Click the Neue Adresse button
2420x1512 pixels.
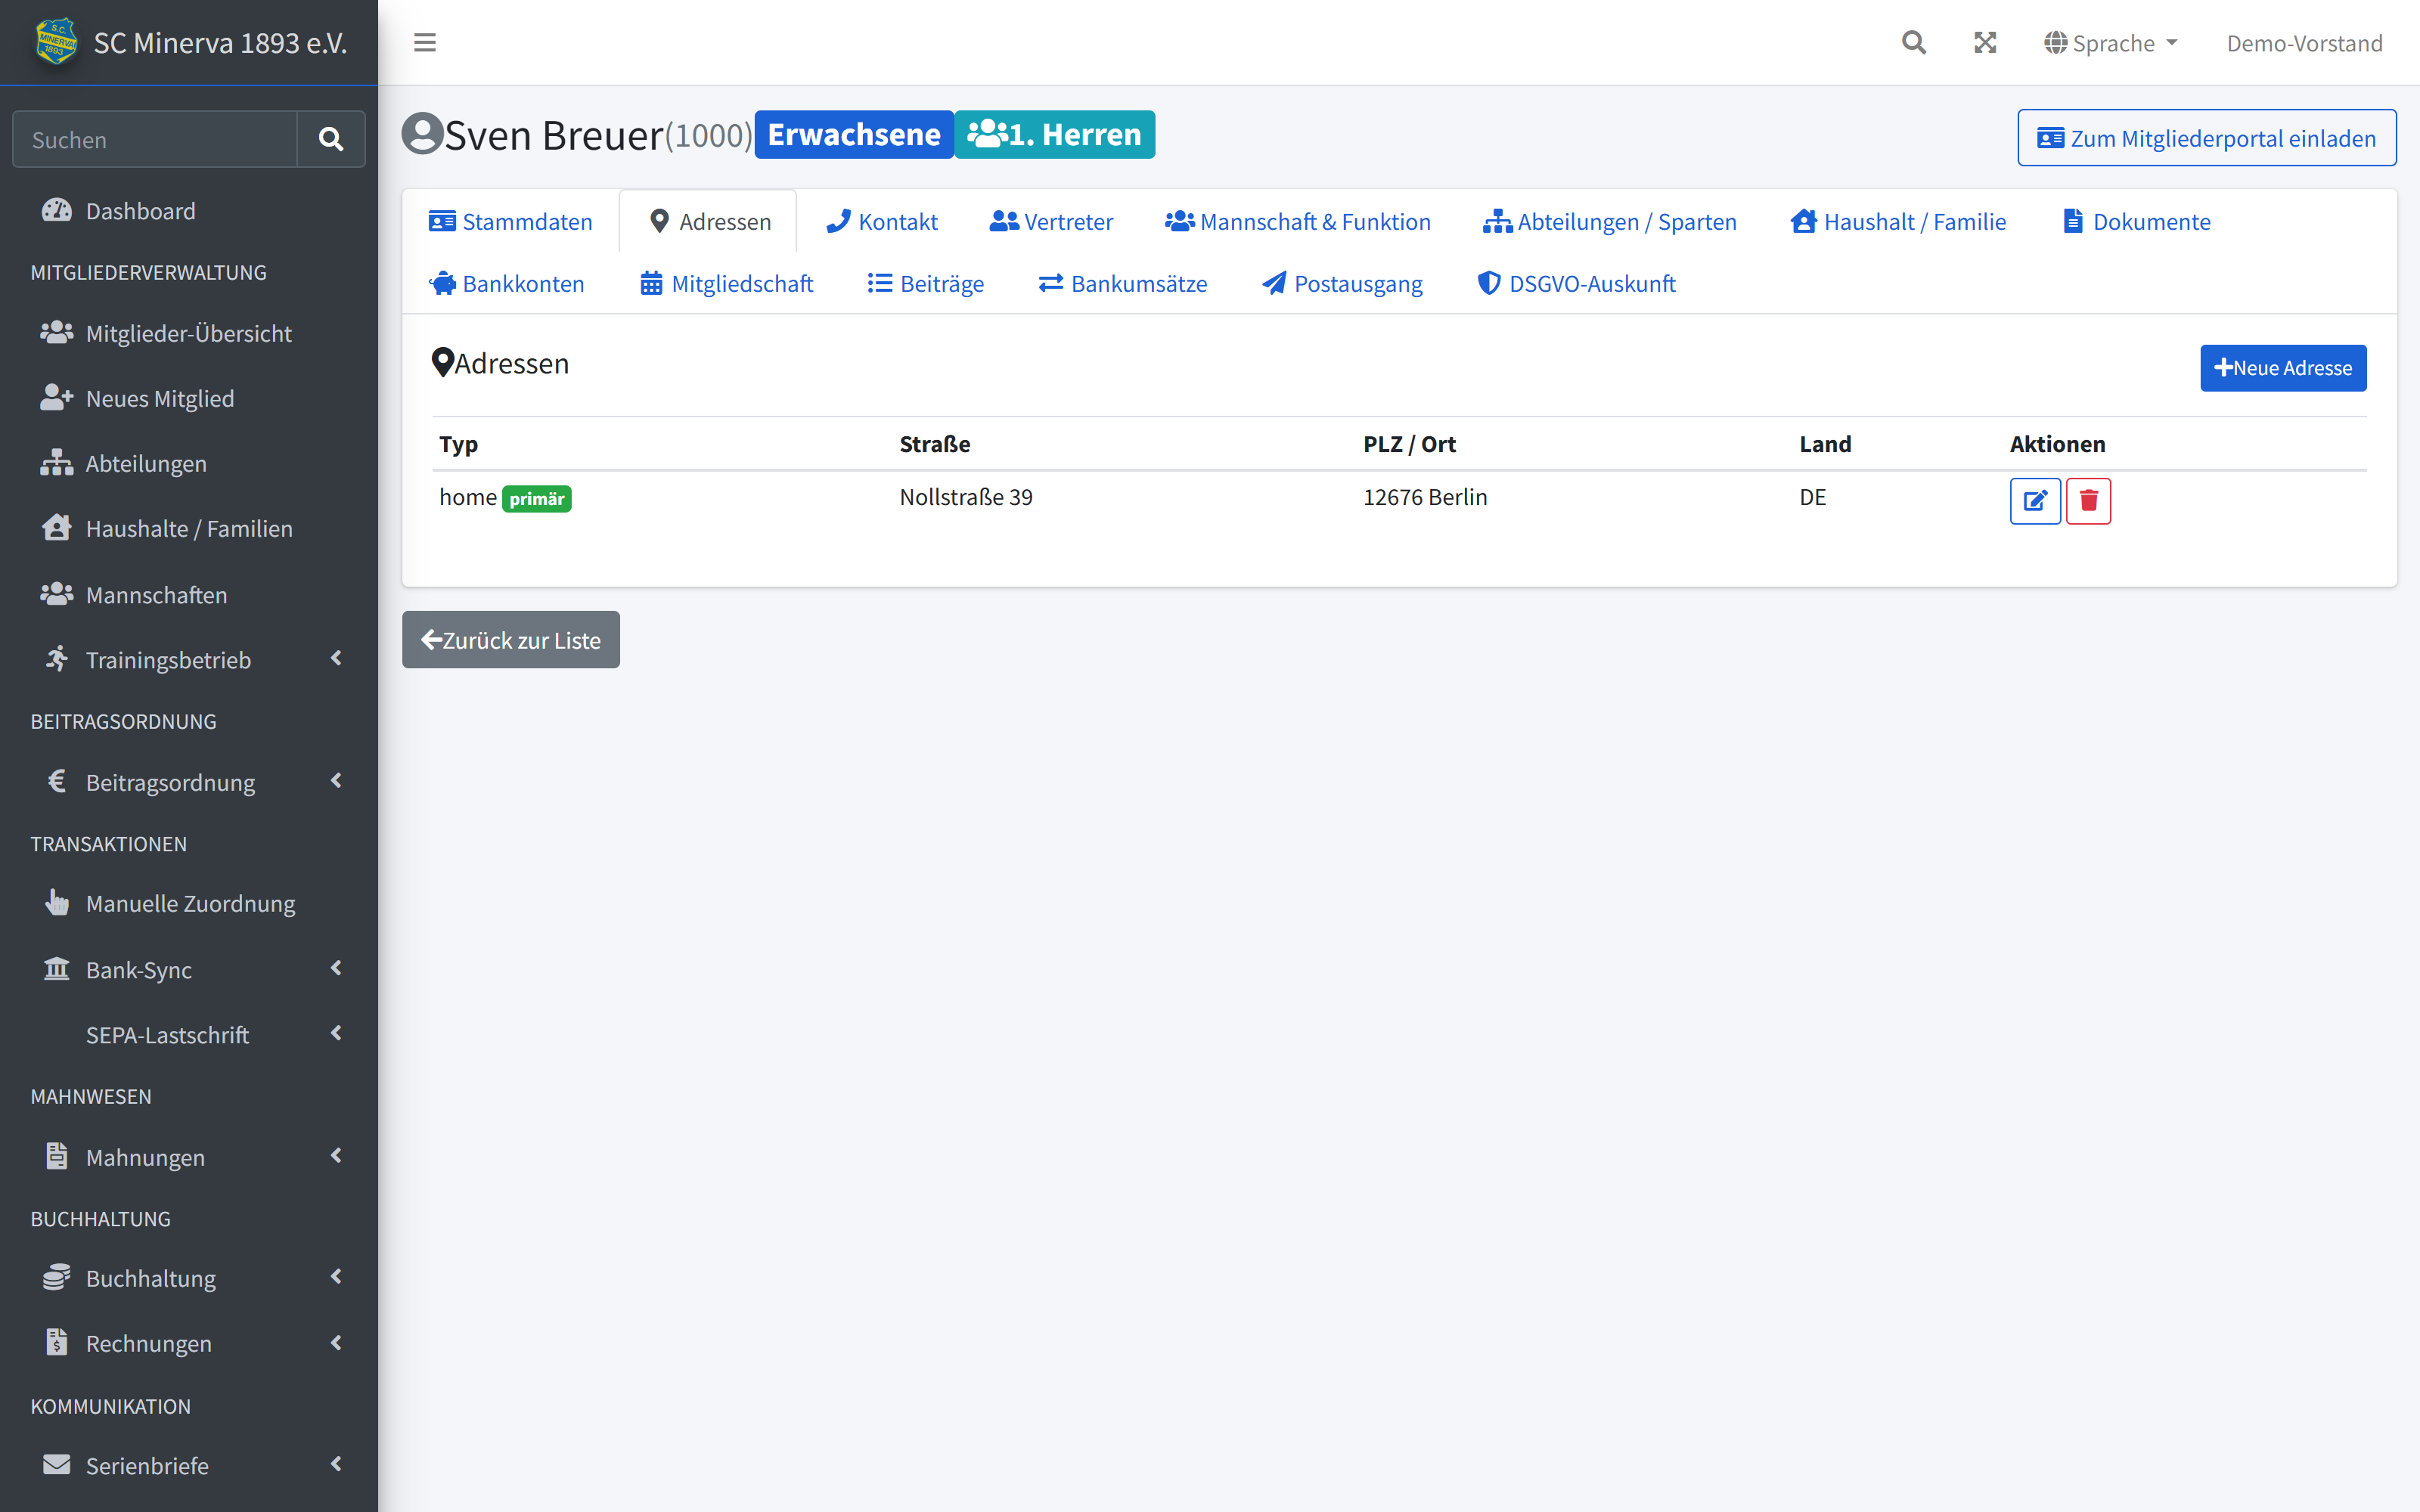point(2283,368)
